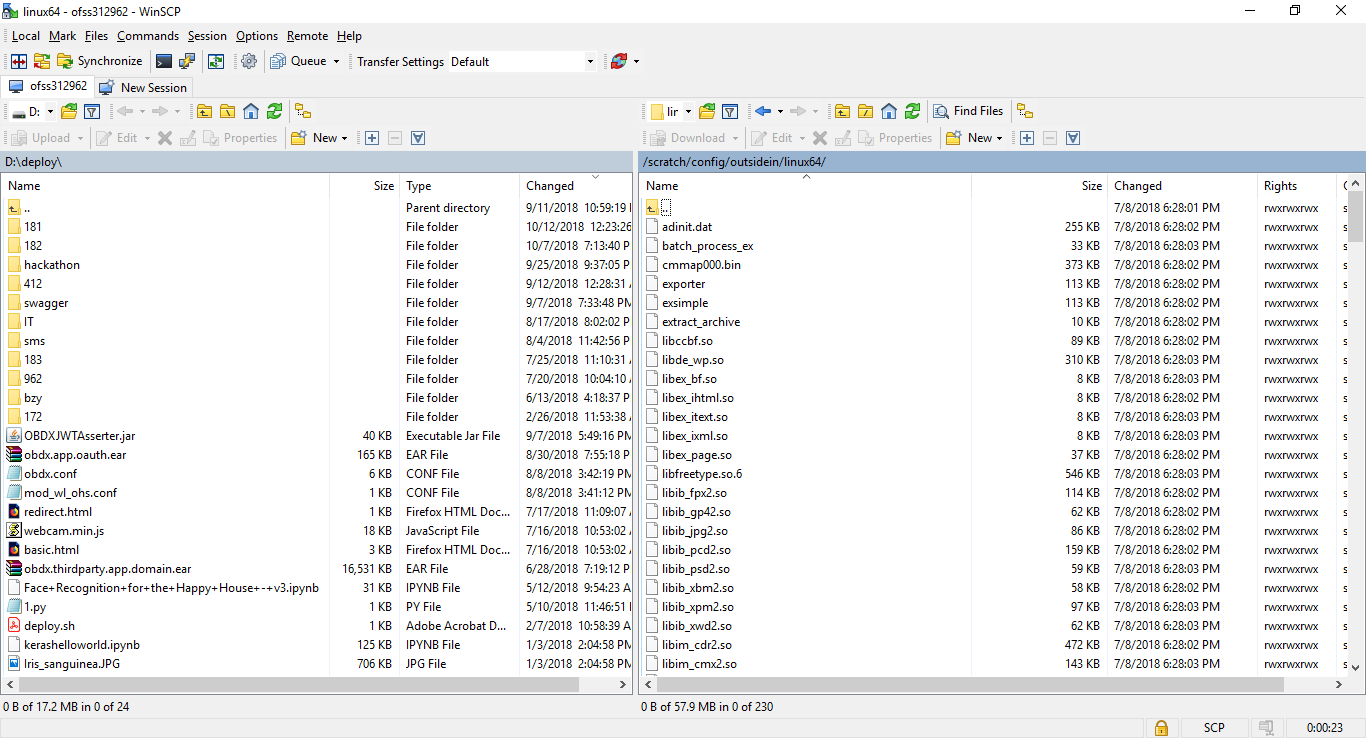Switch to the ofss312962 session tab
Viewport: 1366px width, 738px height.
[x=48, y=87]
